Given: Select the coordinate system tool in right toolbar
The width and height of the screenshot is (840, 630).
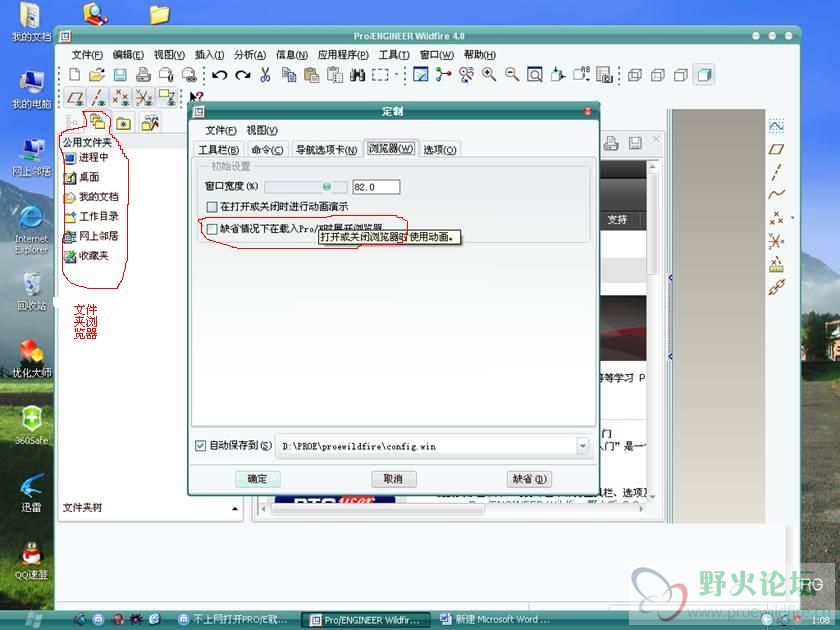Looking at the screenshot, I should (x=776, y=241).
